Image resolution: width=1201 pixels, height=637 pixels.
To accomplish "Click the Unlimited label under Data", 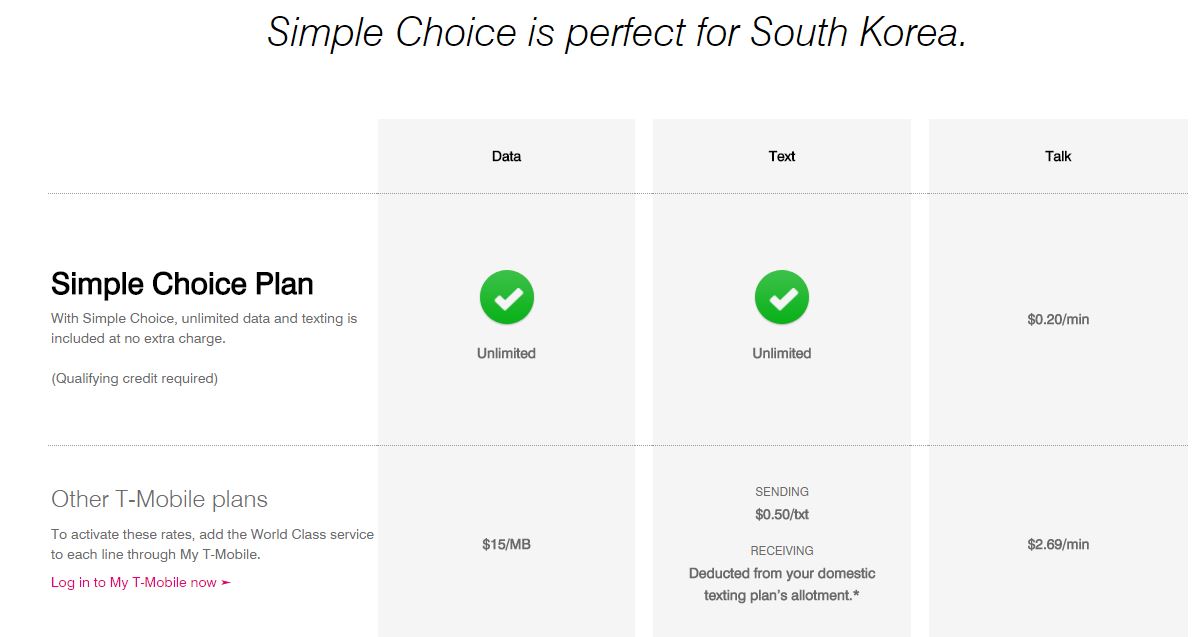I will 506,353.
